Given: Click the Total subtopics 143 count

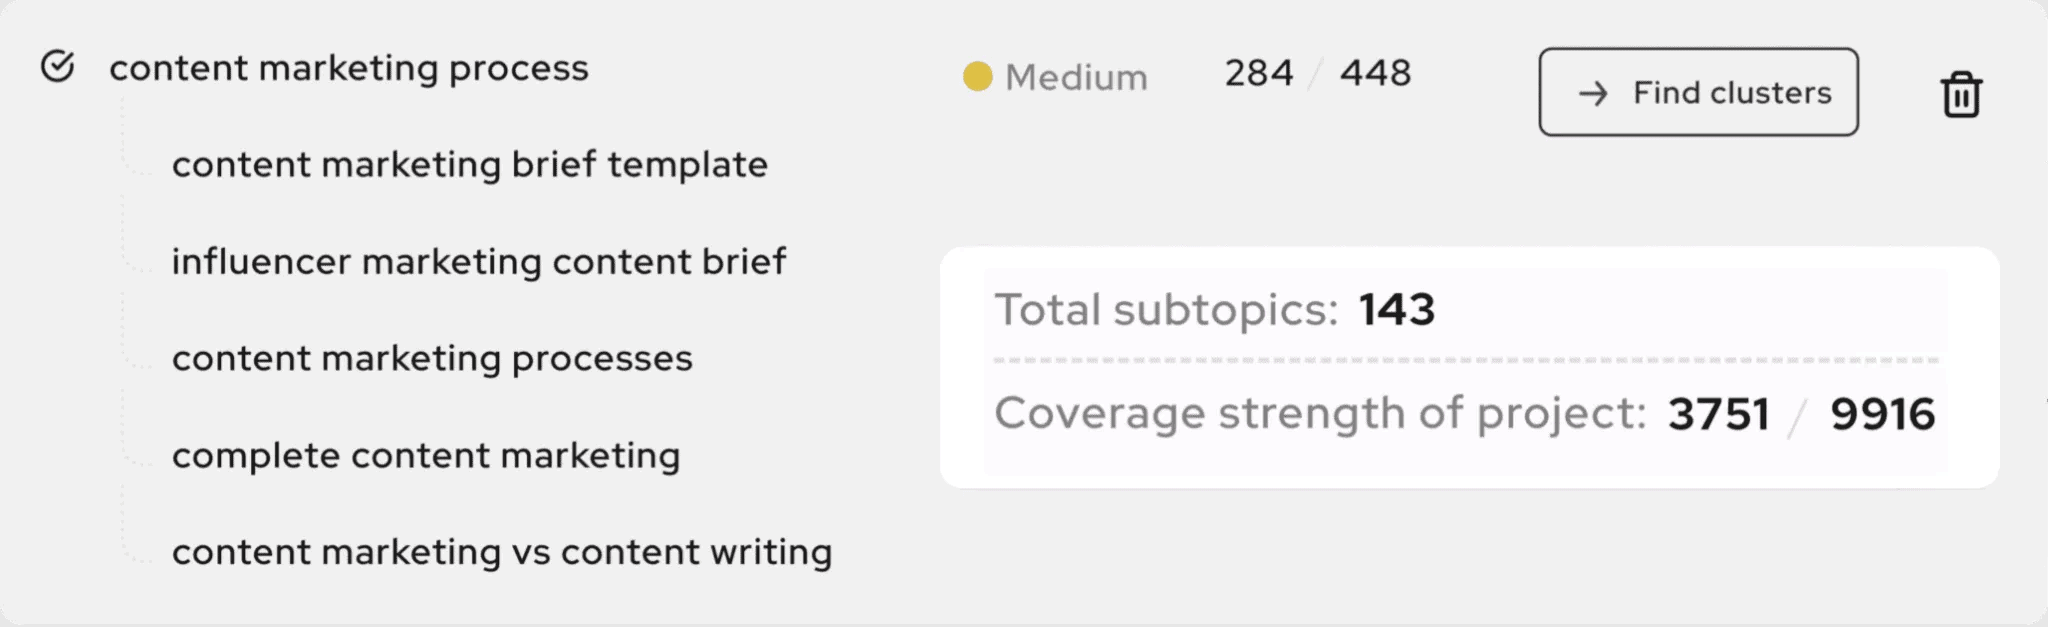Looking at the screenshot, I should pyautogui.click(x=1396, y=309).
